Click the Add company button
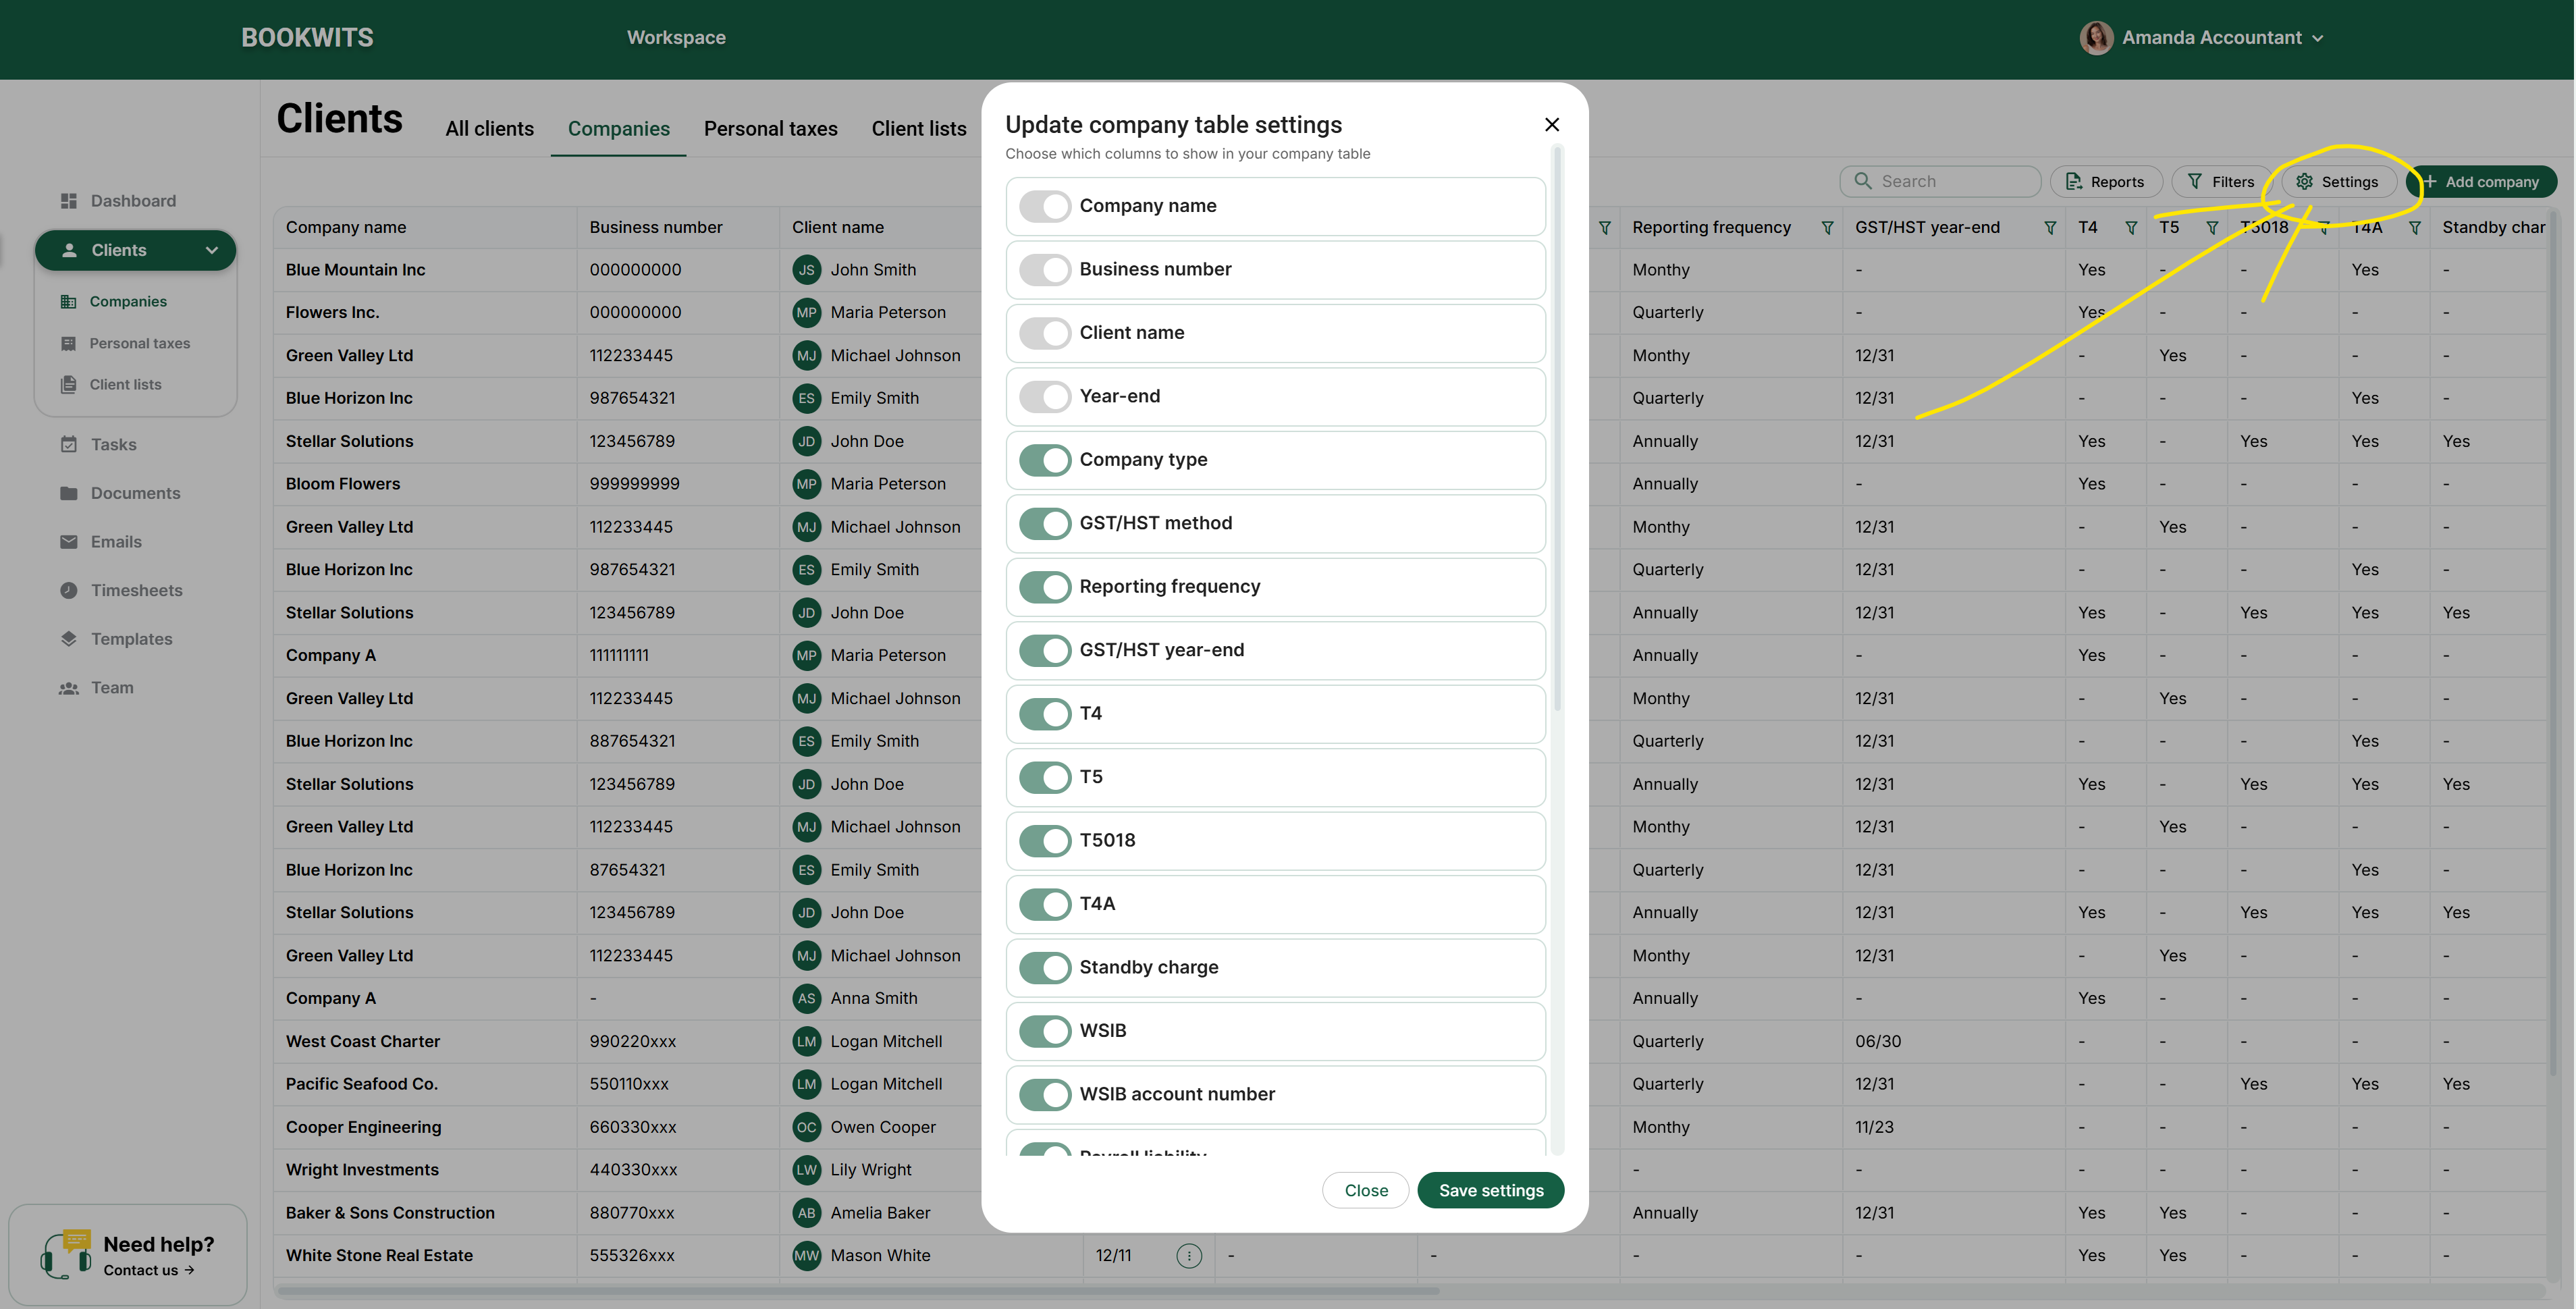The height and width of the screenshot is (1309, 2576). click(x=2481, y=182)
